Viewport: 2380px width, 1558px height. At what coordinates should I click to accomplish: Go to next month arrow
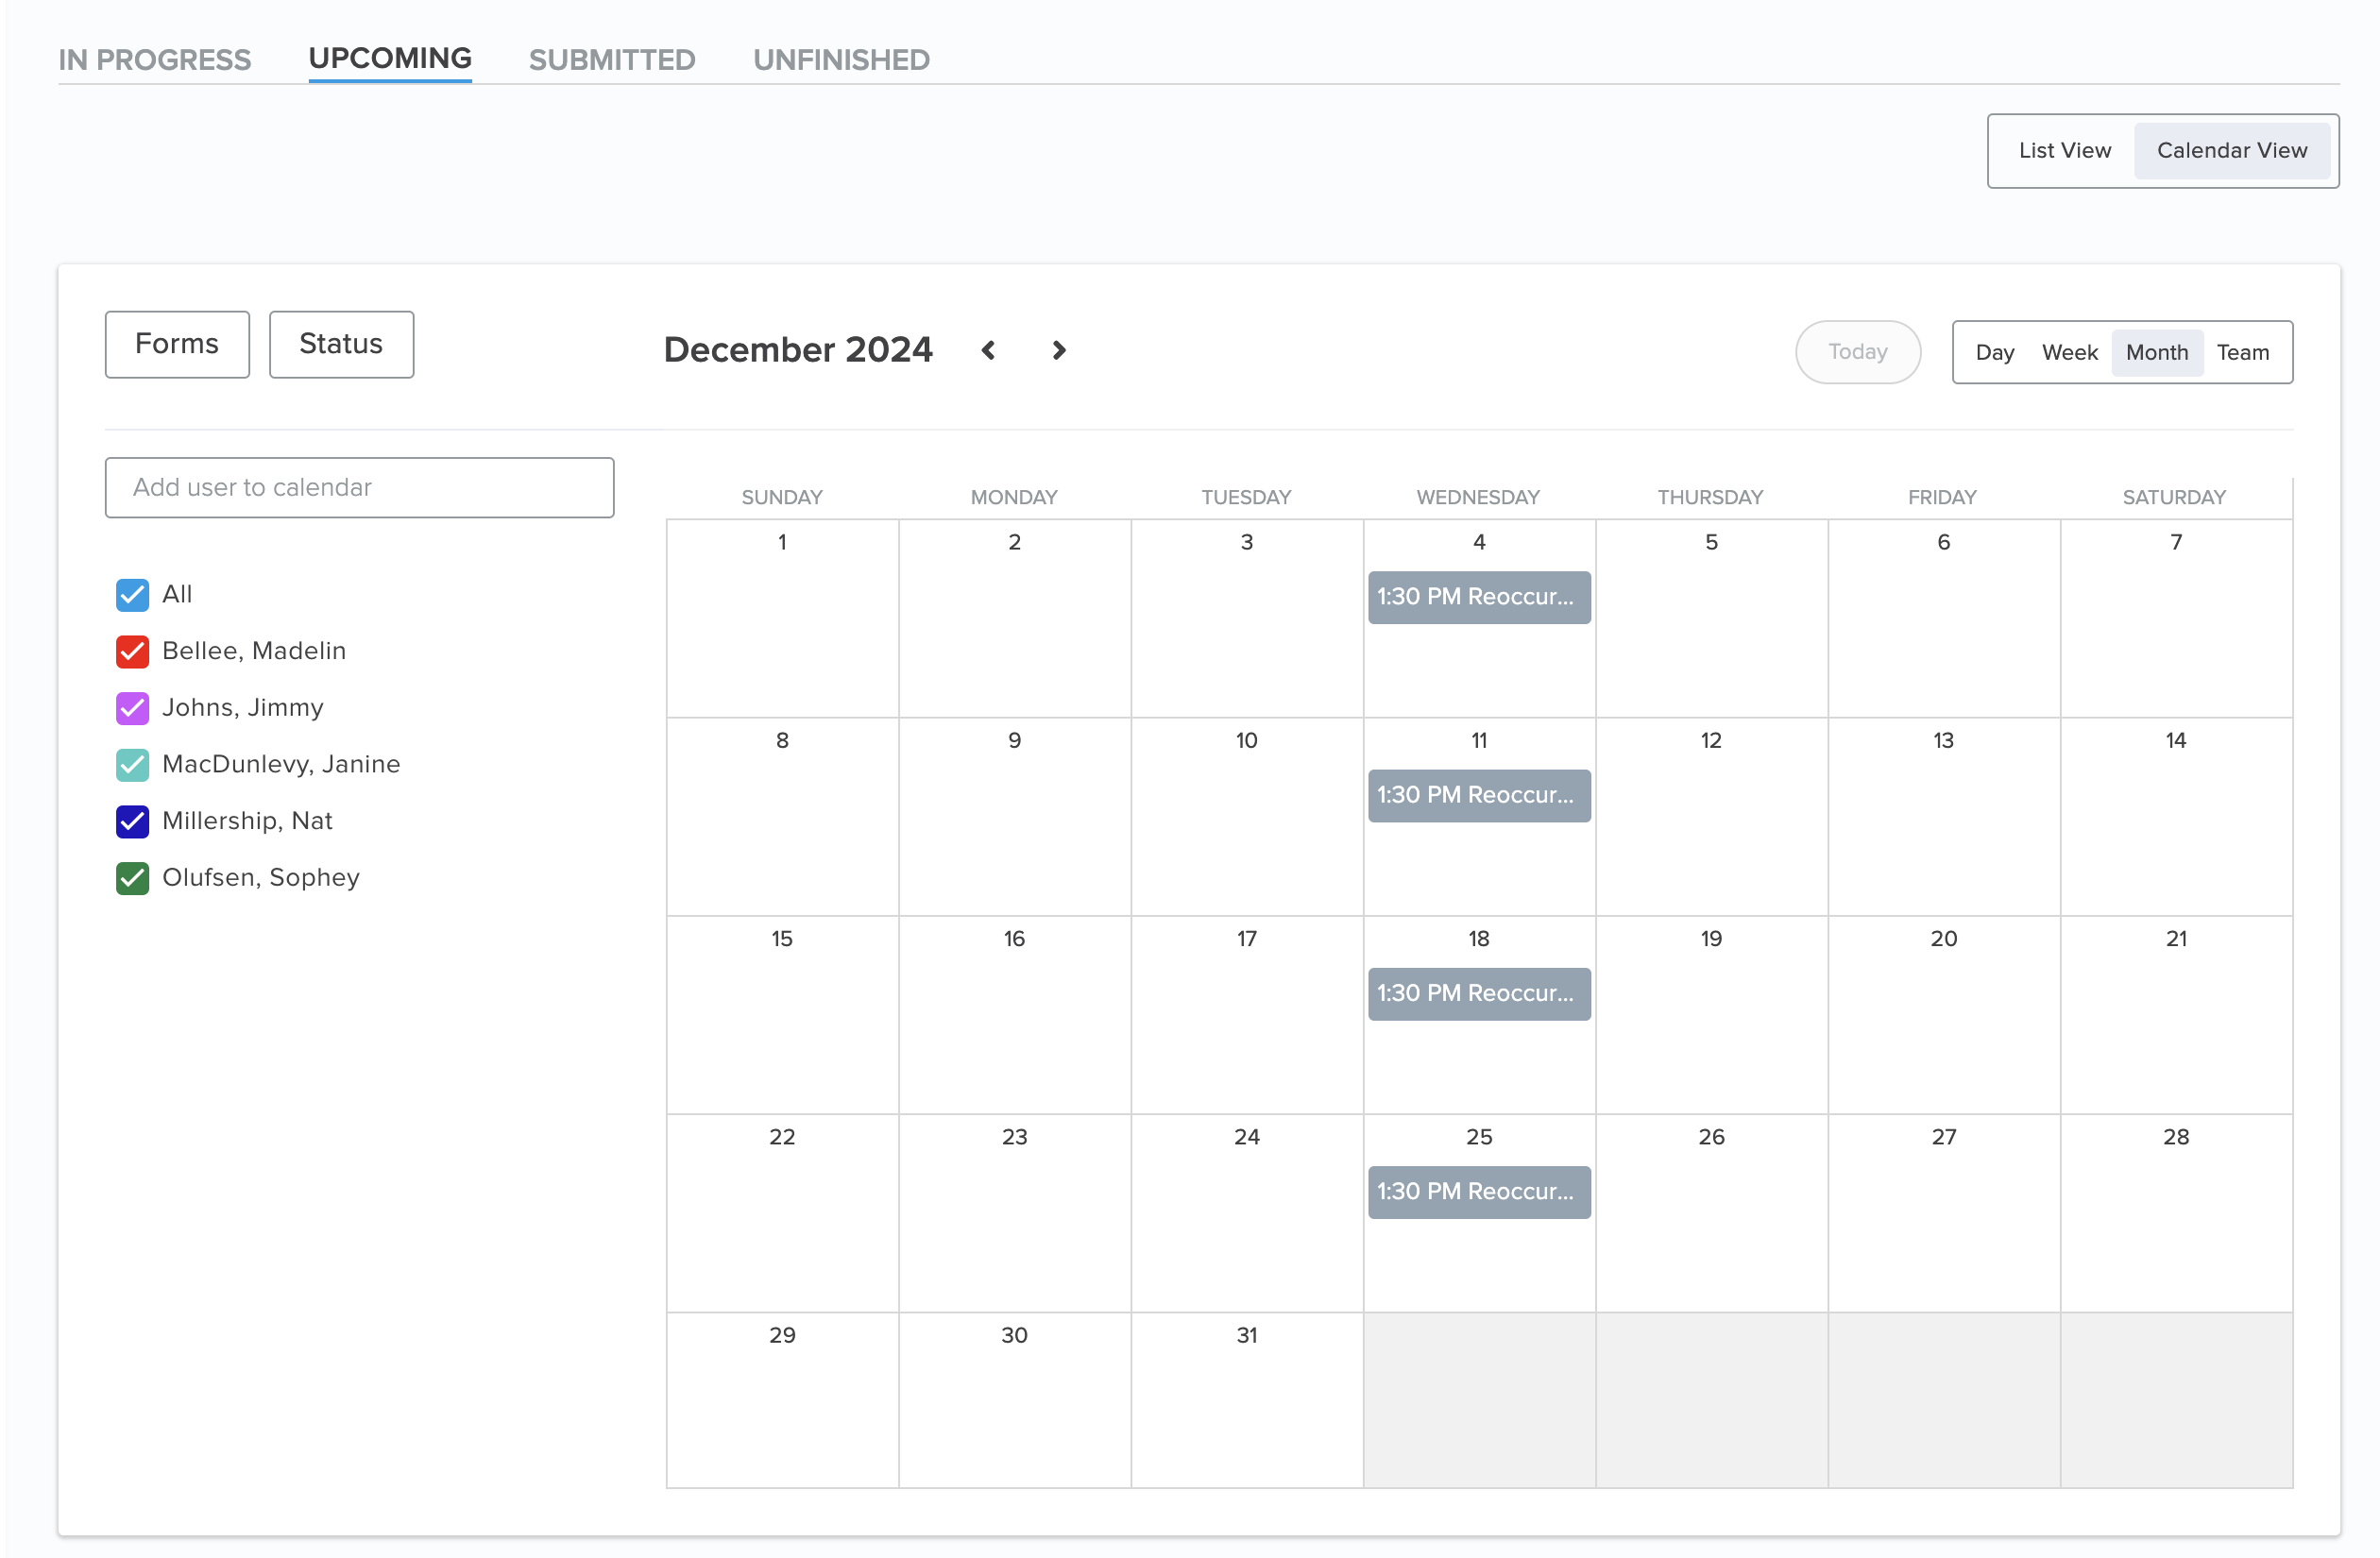(x=1059, y=350)
